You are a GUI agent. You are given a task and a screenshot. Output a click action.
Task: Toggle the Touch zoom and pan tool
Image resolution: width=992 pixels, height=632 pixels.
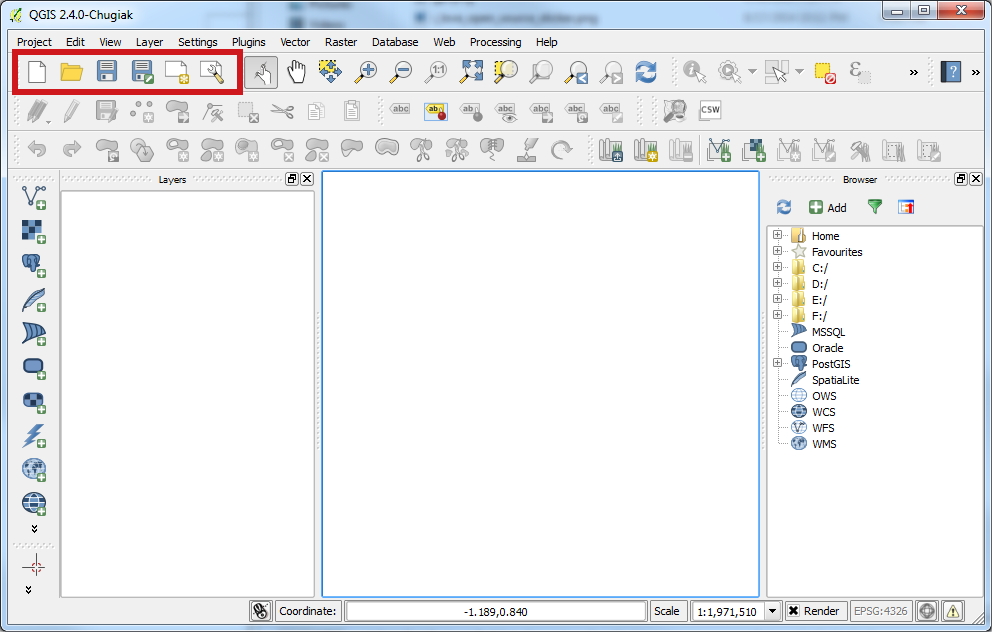(x=261, y=72)
